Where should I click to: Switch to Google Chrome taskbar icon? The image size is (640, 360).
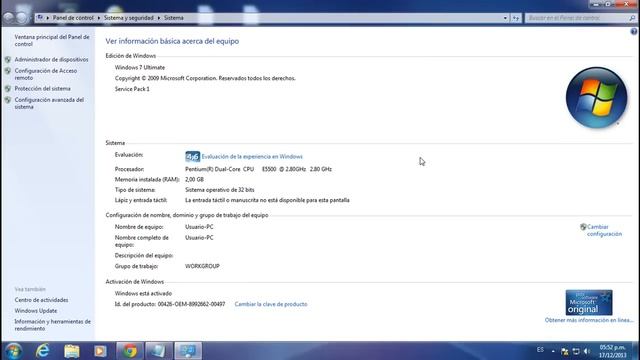coord(130,351)
